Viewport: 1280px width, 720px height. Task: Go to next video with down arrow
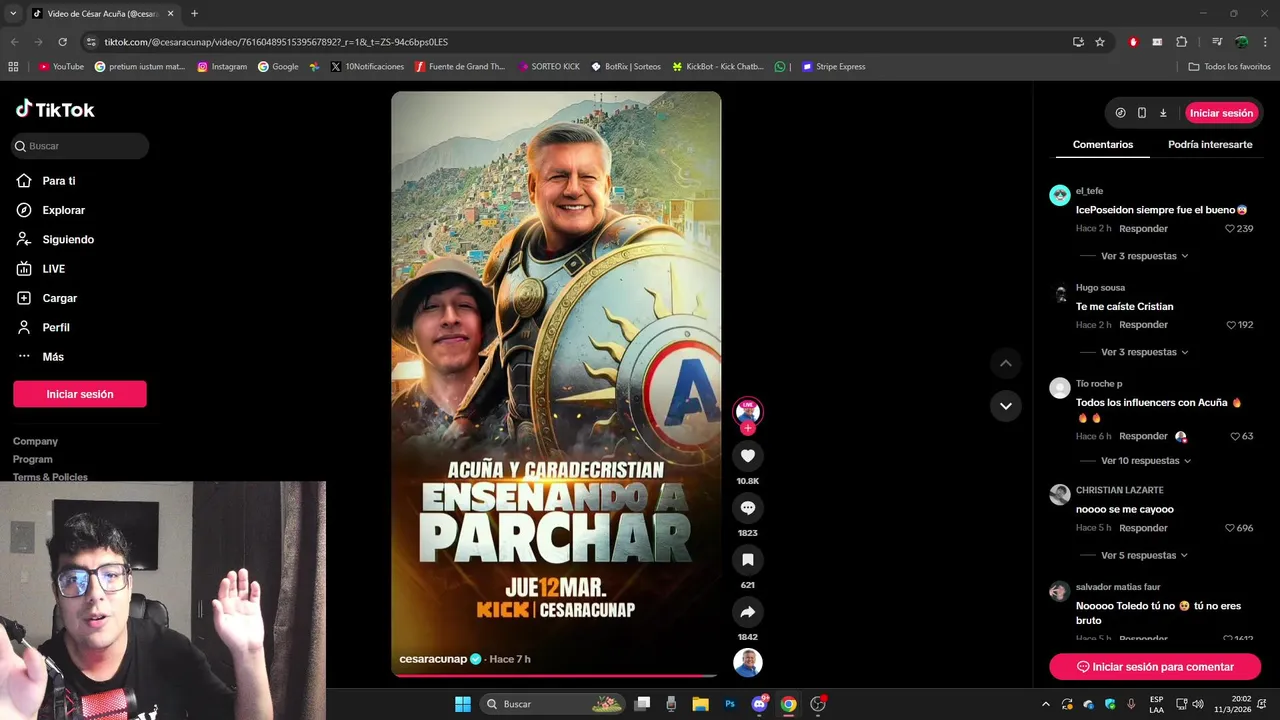point(1005,405)
